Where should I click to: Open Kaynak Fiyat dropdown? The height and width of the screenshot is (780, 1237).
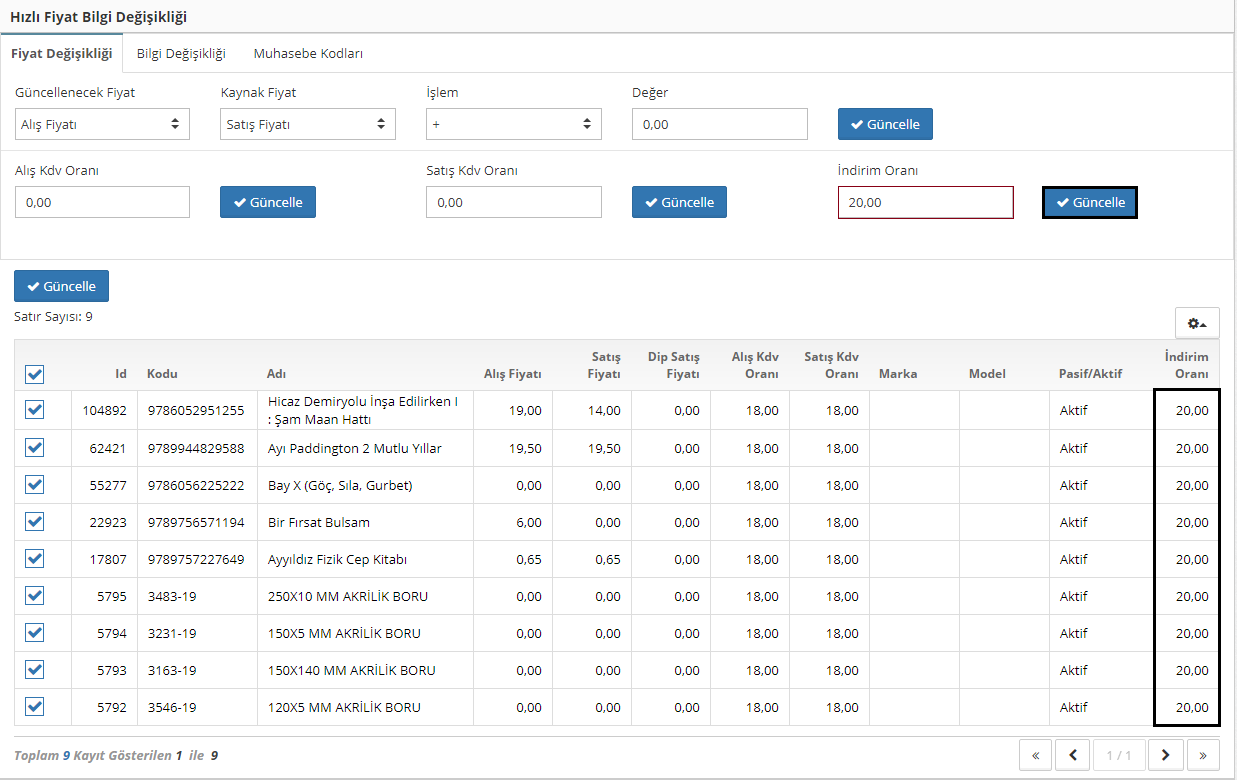pos(307,125)
